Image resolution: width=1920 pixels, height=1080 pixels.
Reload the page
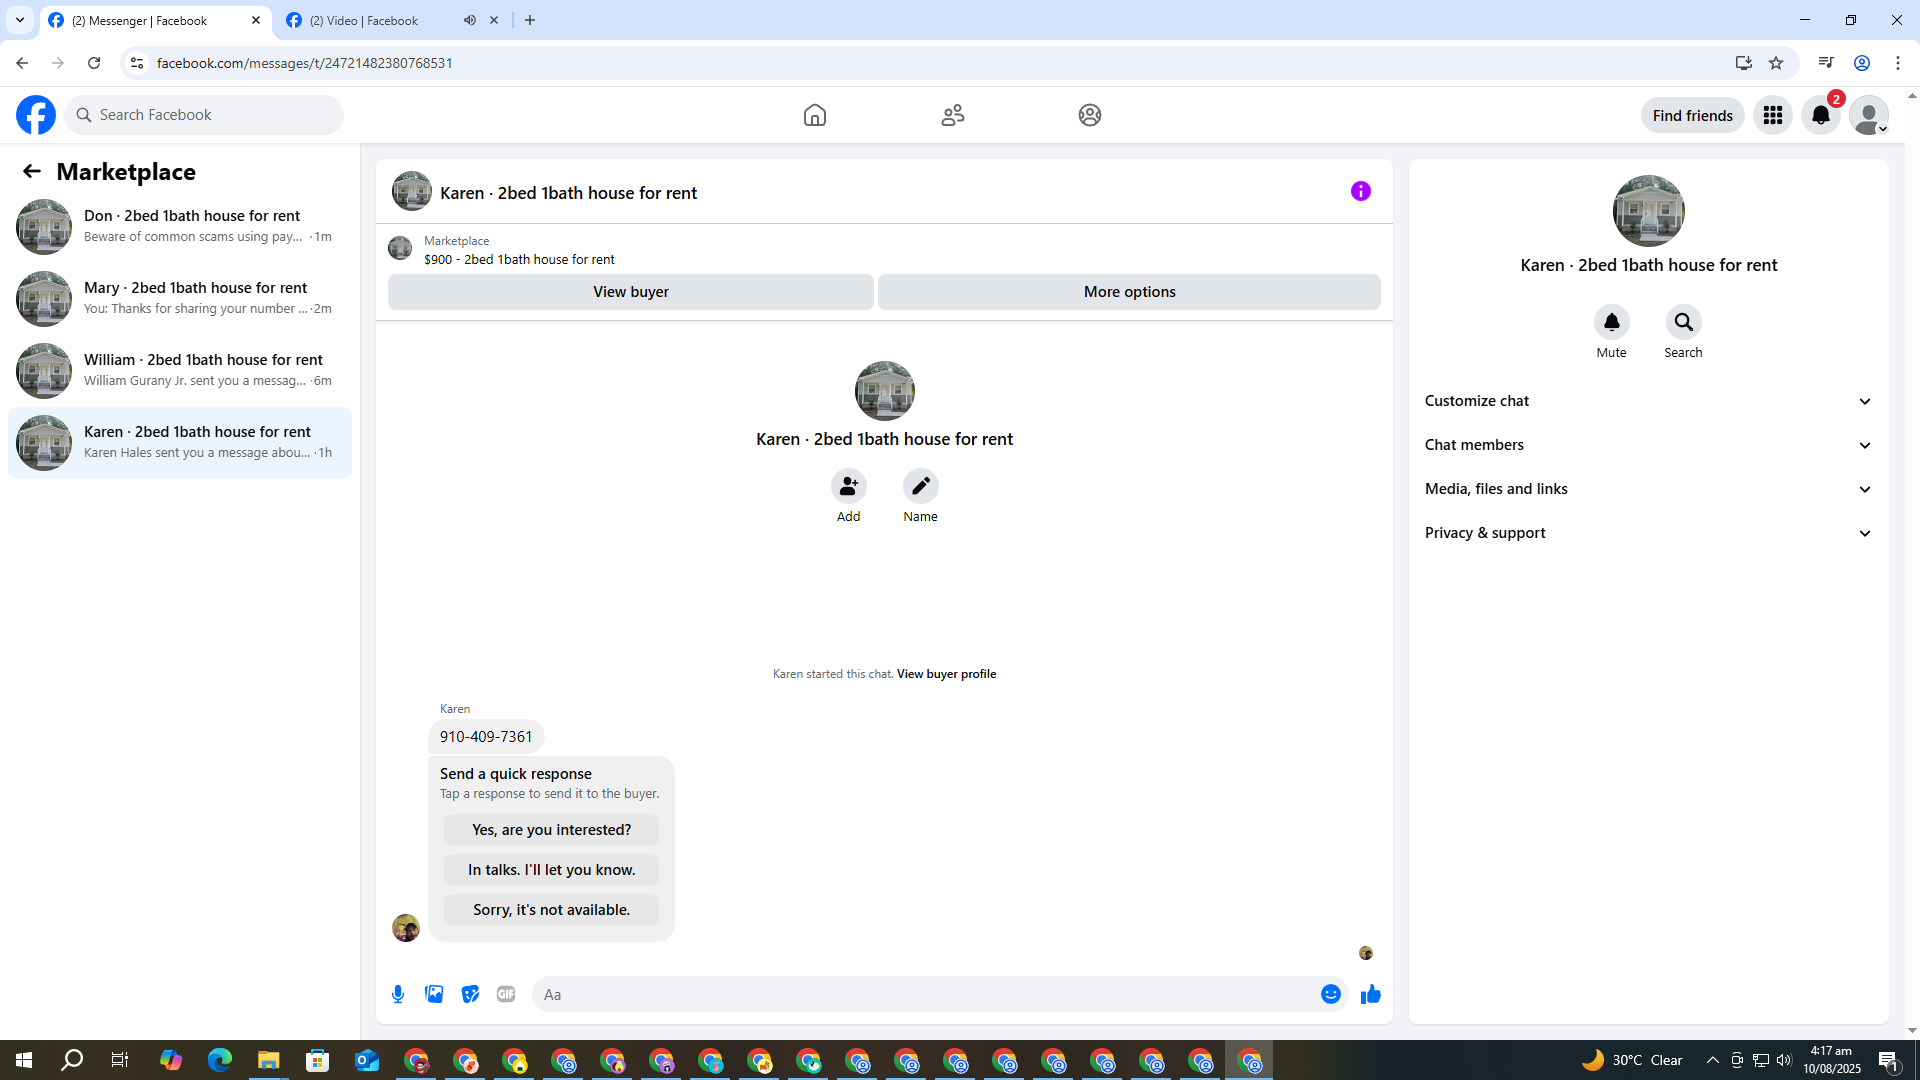pyautogui.click(x=94, y=63)
